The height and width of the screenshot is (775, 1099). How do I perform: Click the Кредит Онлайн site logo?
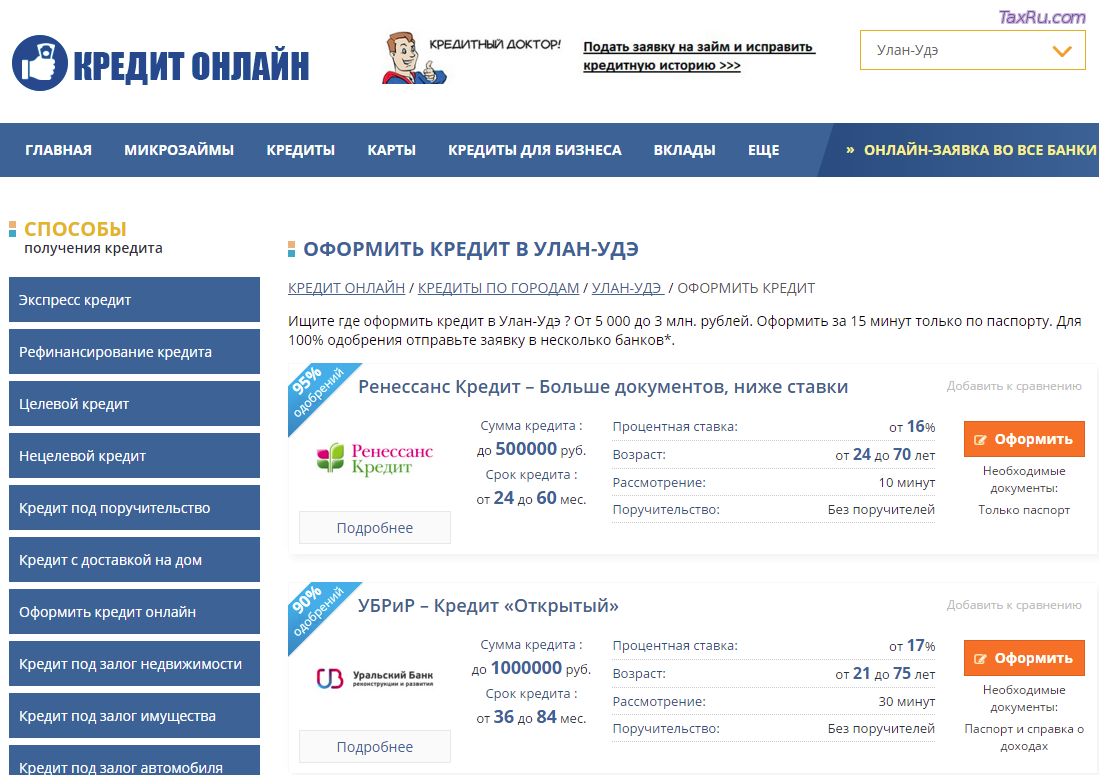coord(161,64)
